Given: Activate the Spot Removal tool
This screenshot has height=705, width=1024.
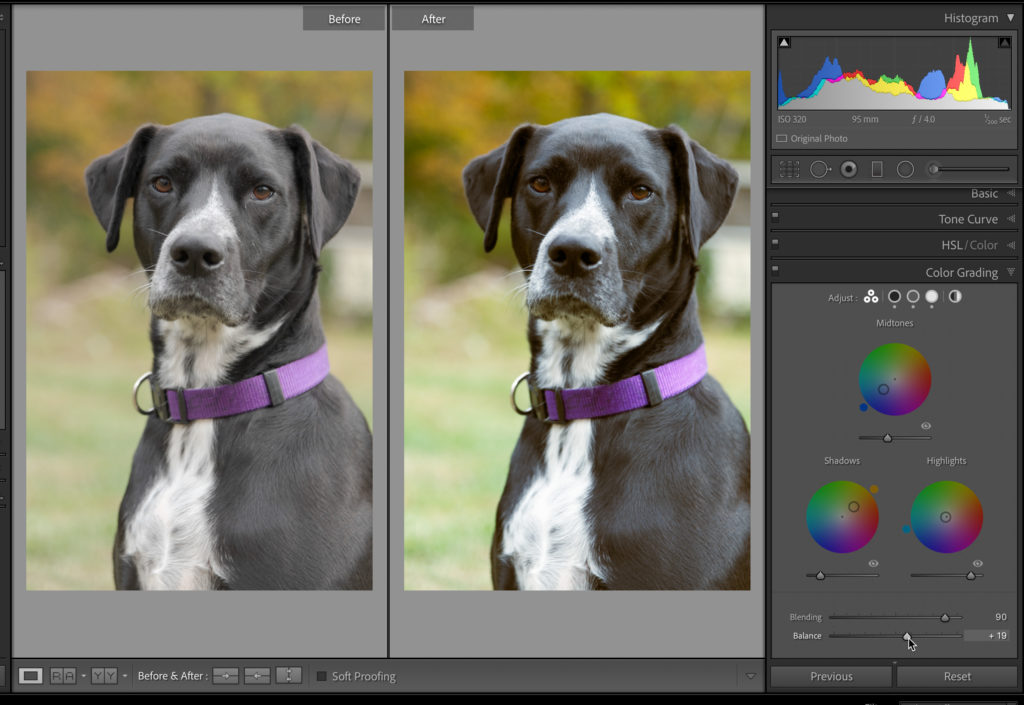Looking at the screenshot, I should pos(819,169).
